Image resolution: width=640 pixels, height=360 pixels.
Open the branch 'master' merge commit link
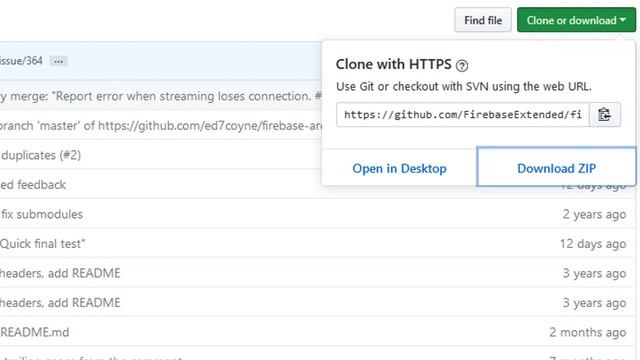pos(161,126)
